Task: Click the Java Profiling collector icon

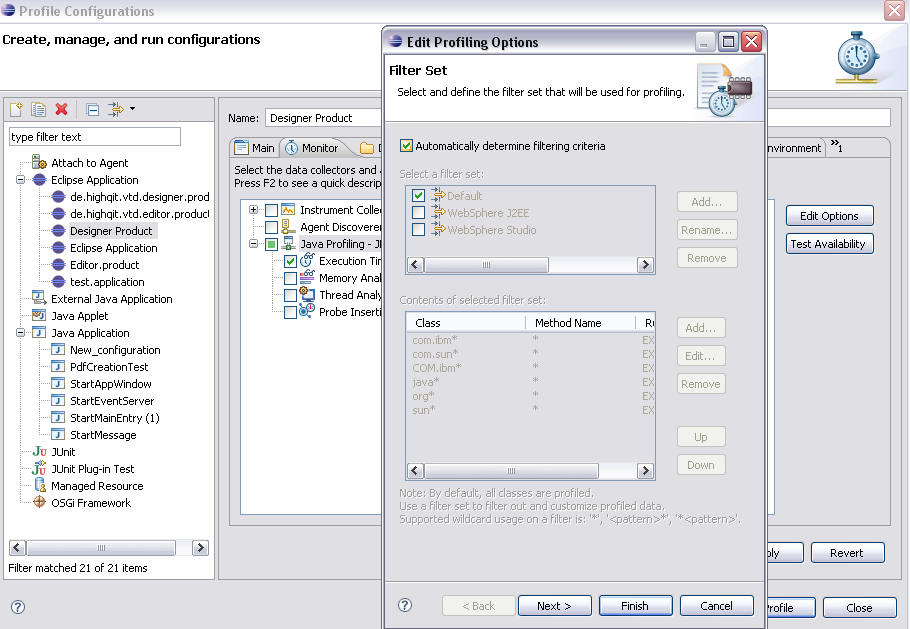Action: (x=288, y=244)
